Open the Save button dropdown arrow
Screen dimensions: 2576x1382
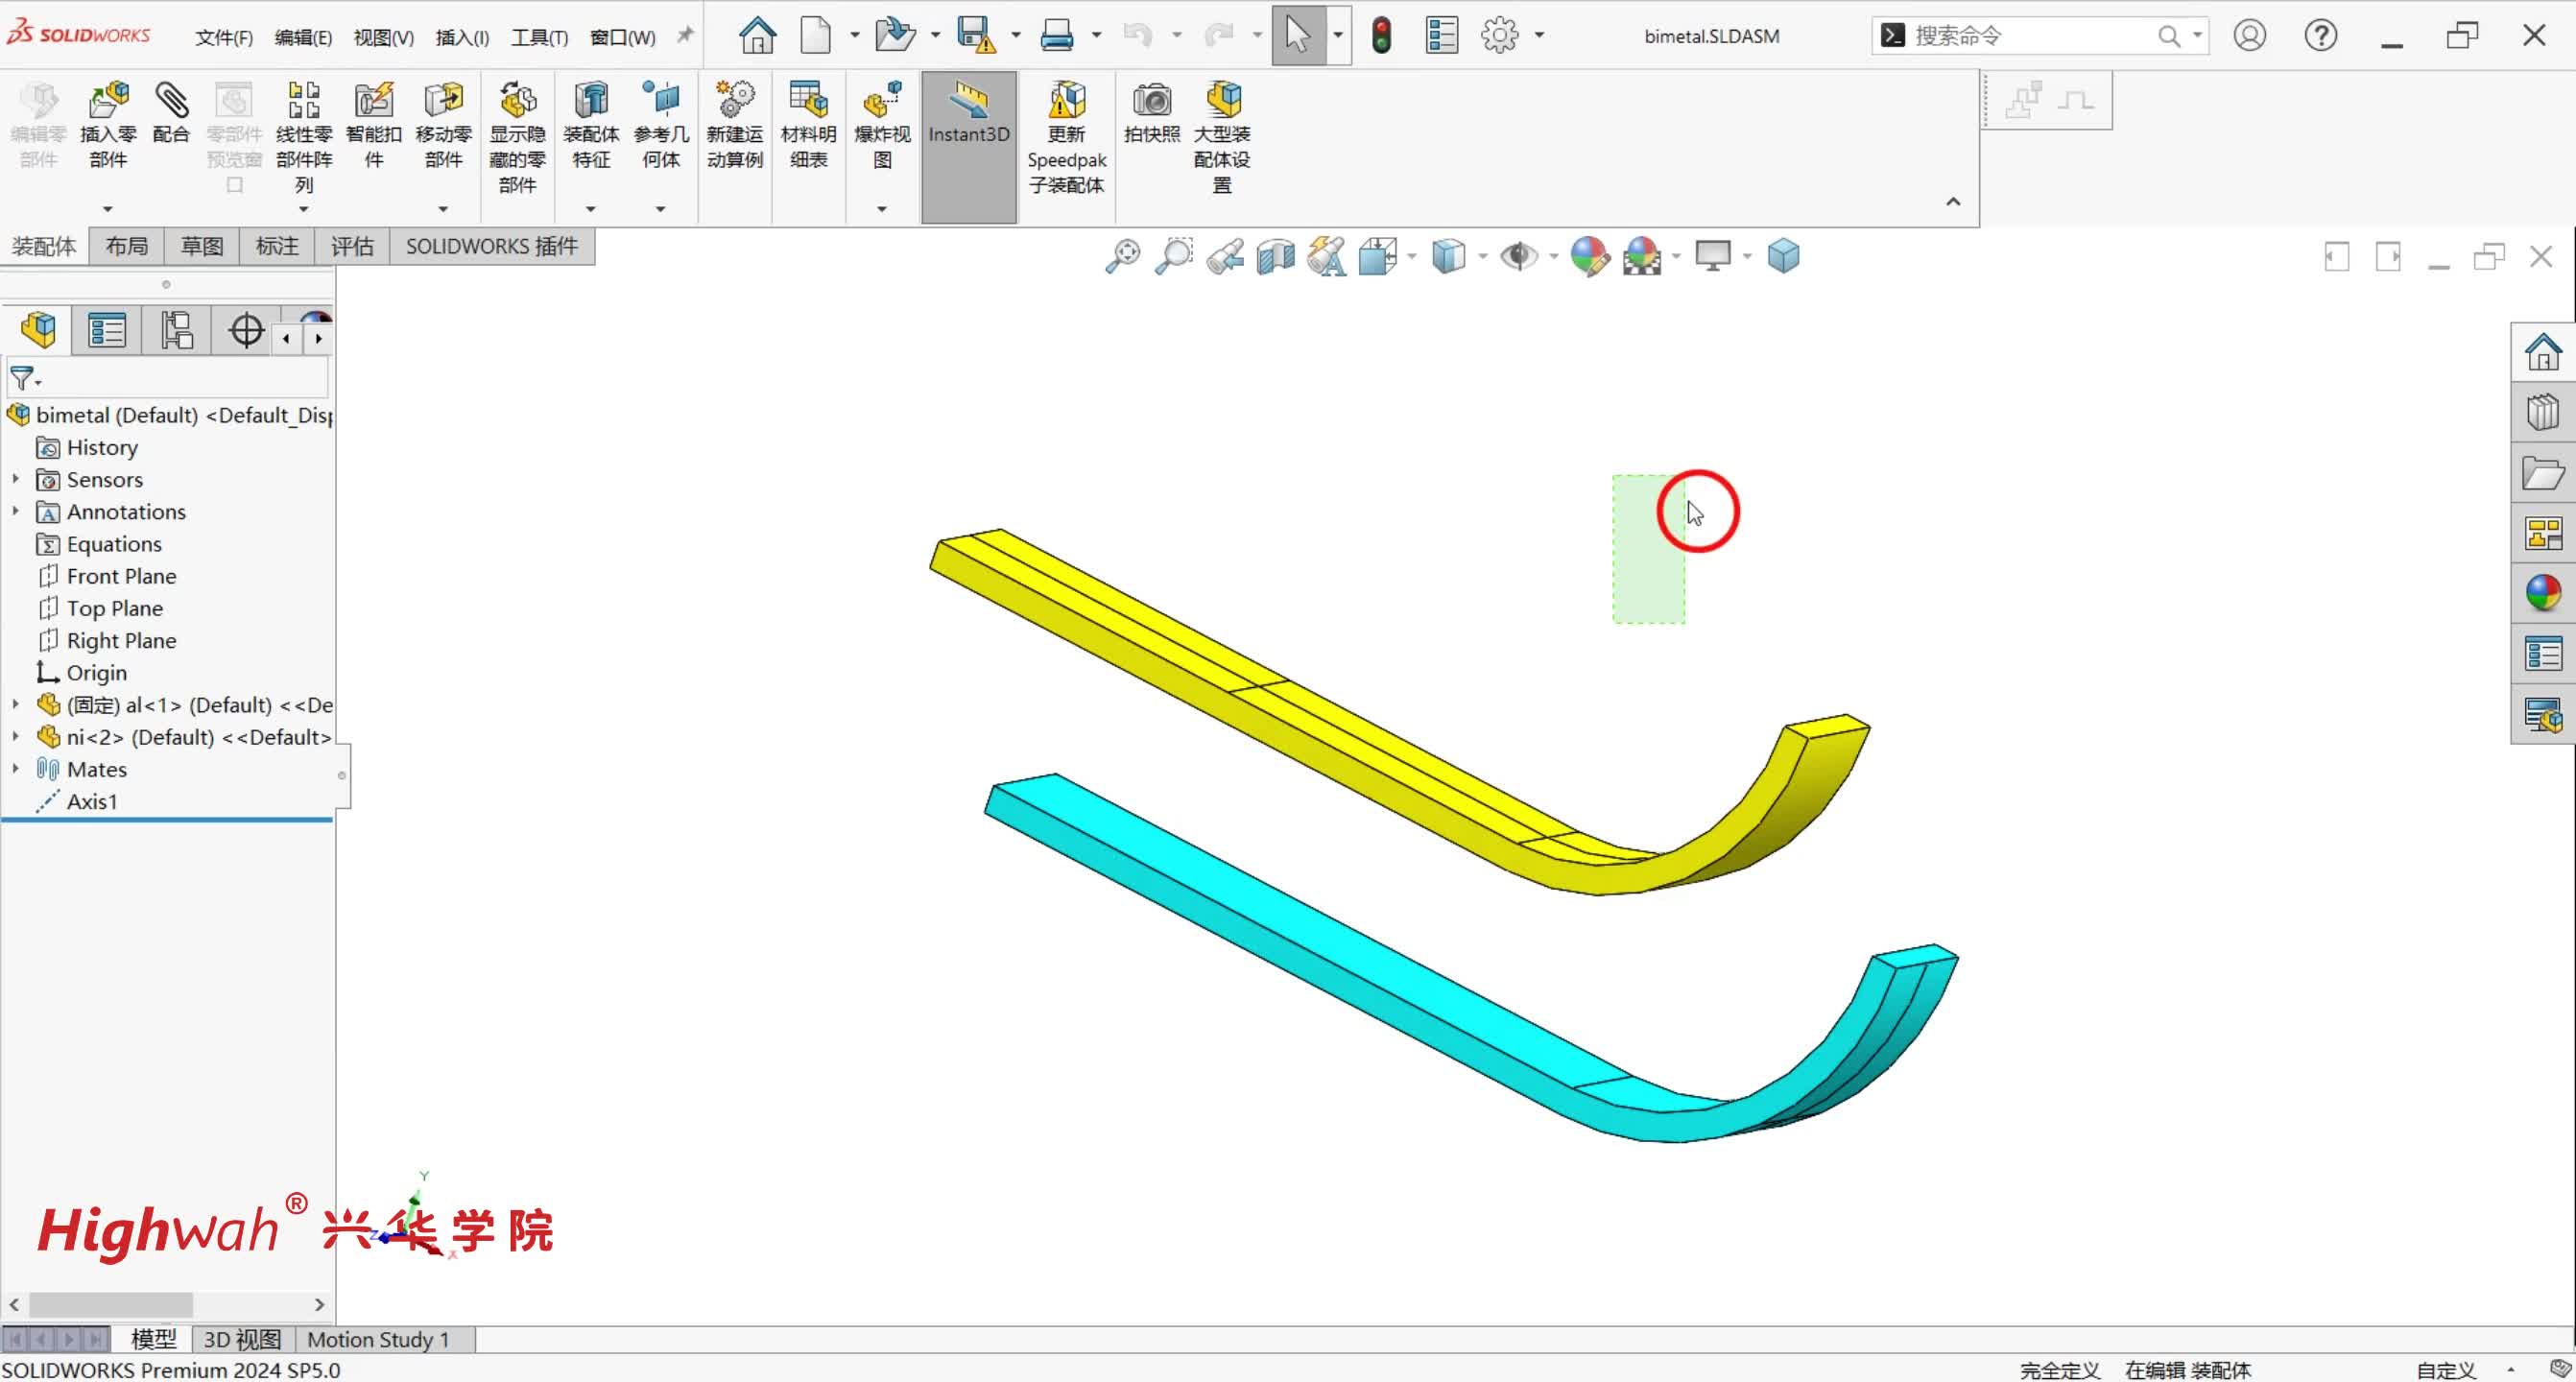coord(1016,35)
